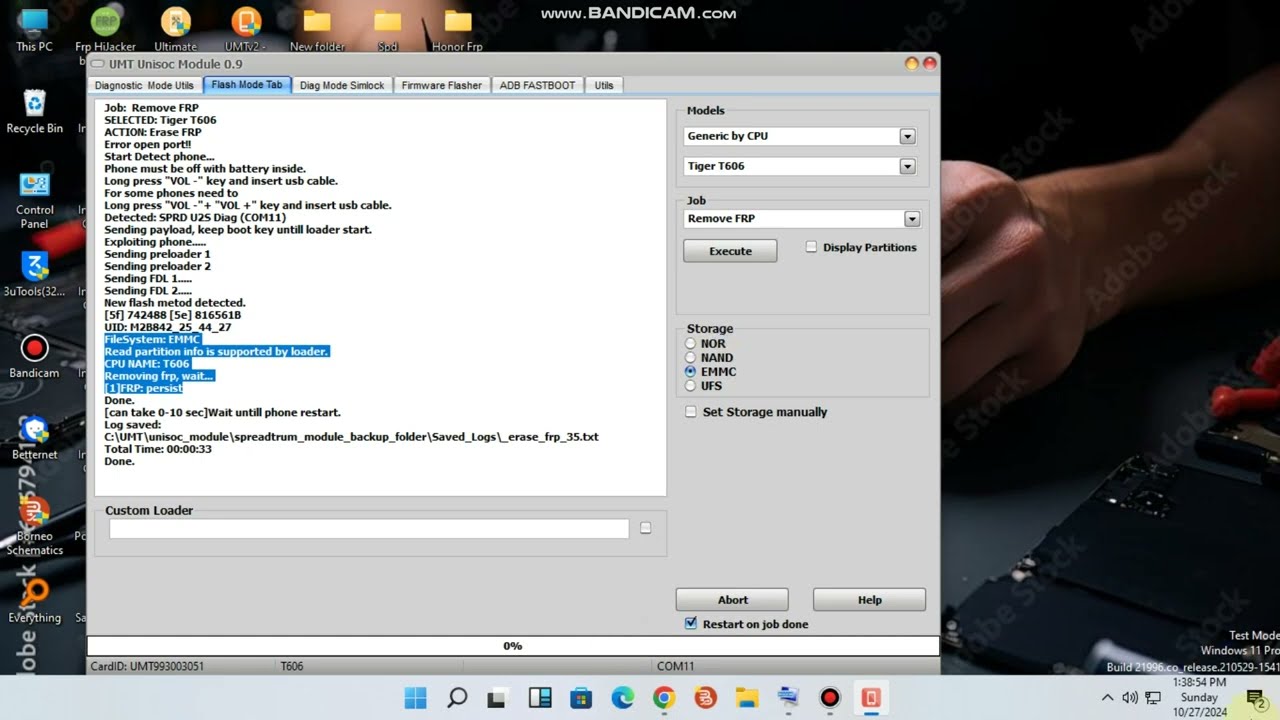This screenshot has width=1280, height=720.
Task: Toggle Display Partitions checkbox
Action: 811,247
